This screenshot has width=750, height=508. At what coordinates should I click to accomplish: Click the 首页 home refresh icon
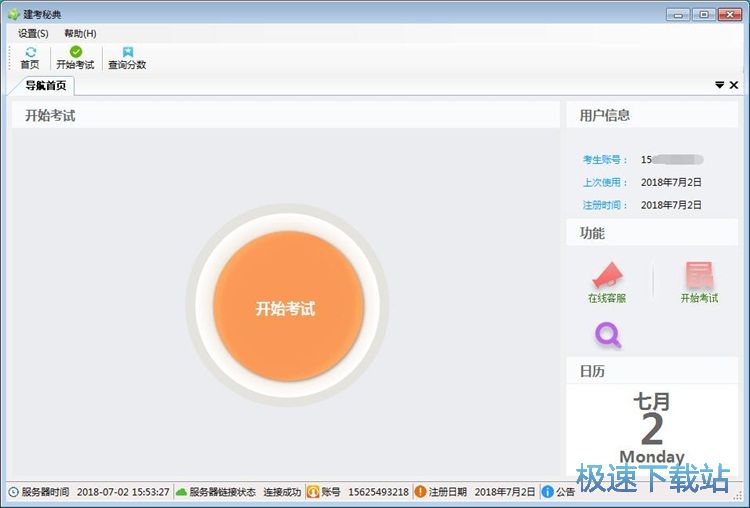(31, 52)
